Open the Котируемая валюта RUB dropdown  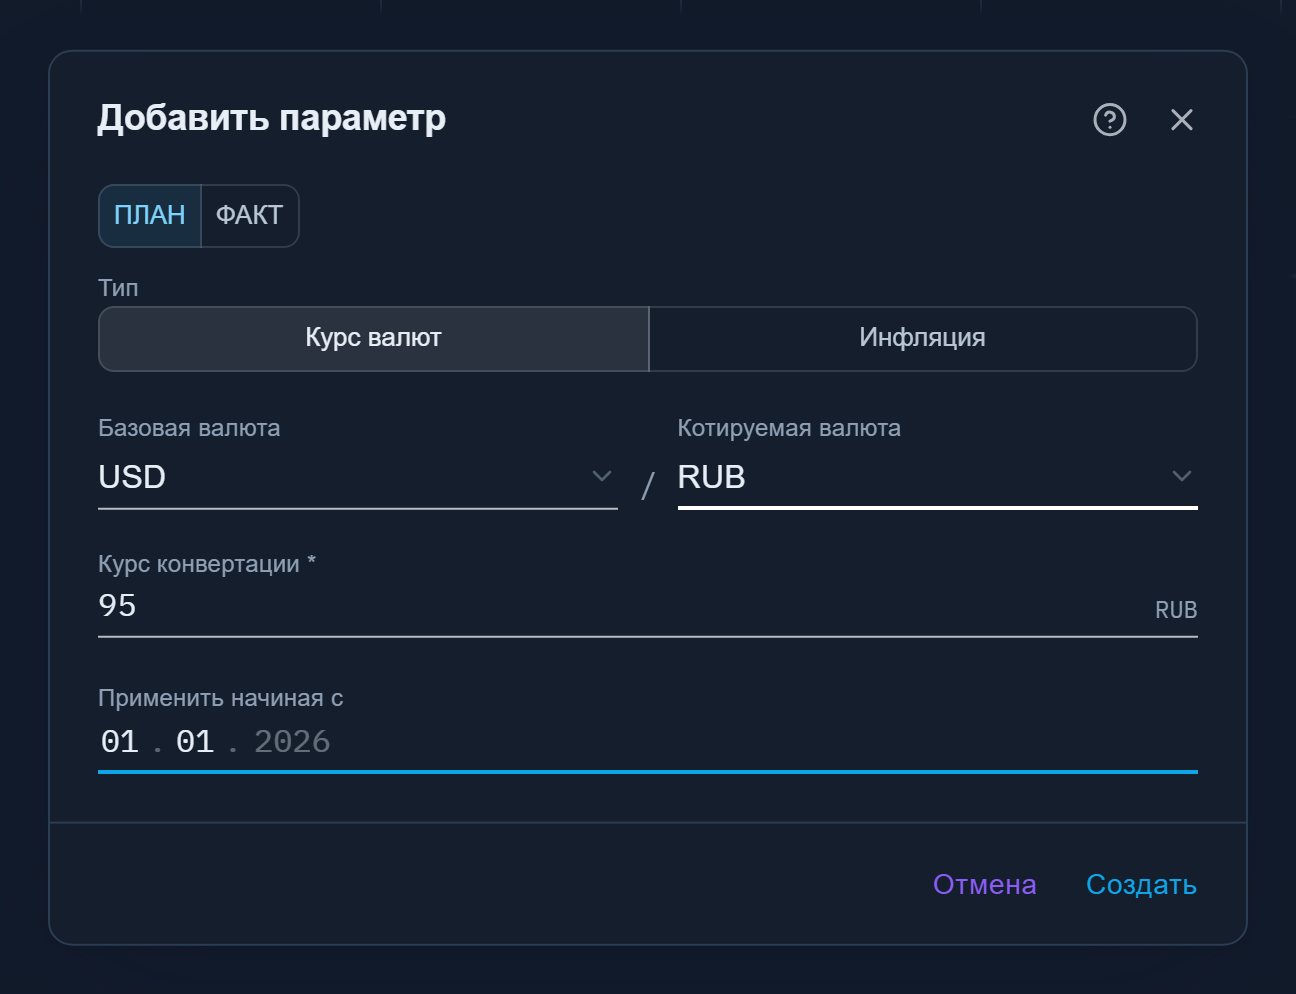[x=938, y=477]
